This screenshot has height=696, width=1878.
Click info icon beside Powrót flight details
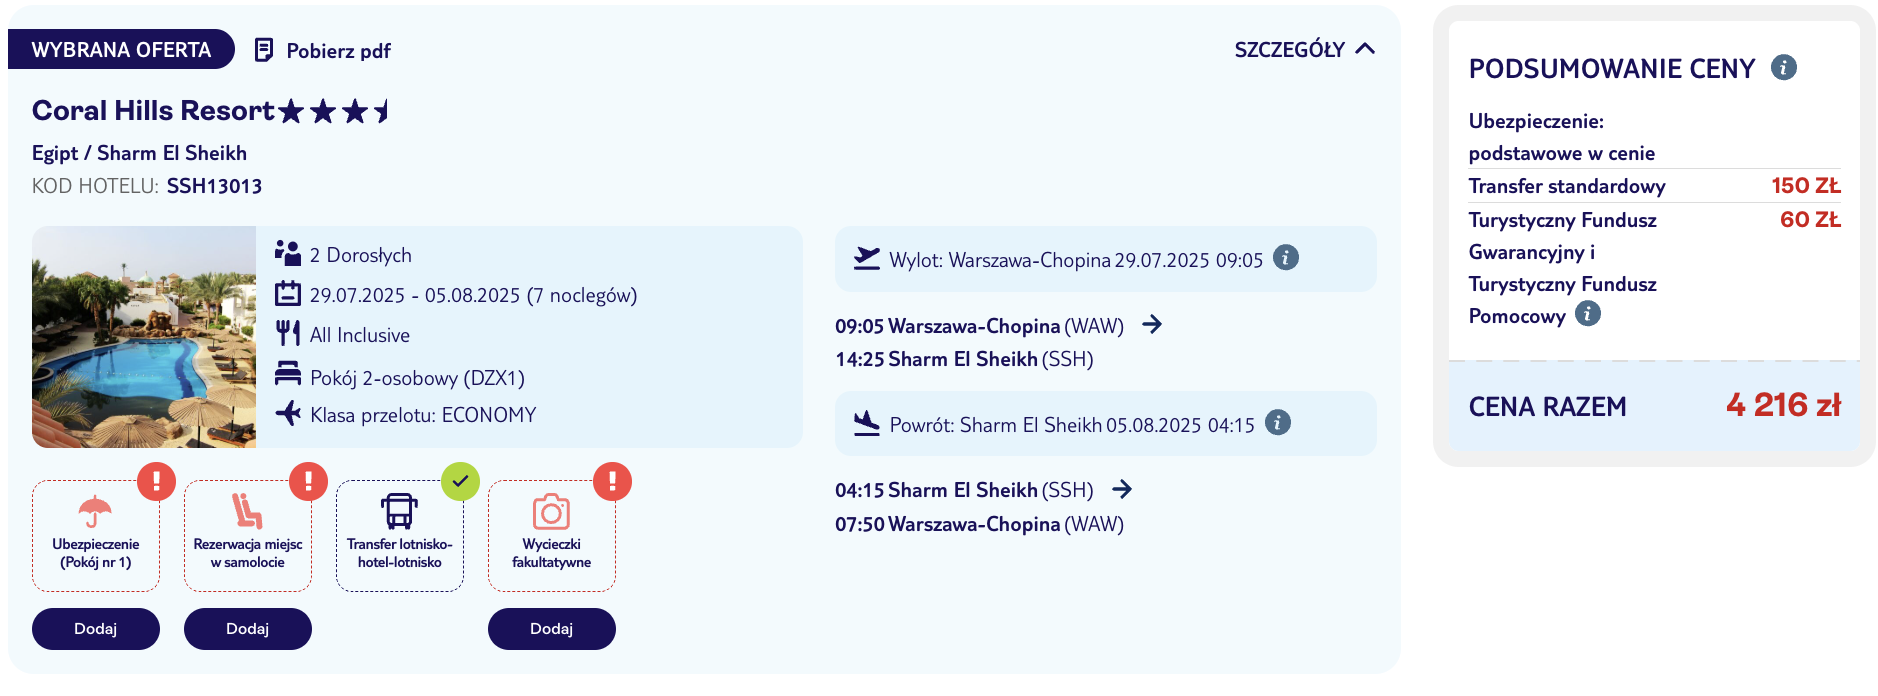[x=1278, y=422]
